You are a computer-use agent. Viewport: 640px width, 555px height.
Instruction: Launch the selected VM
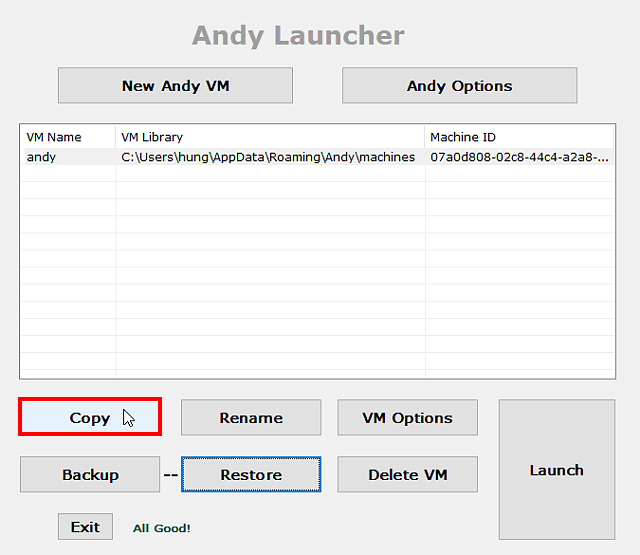point(557,469)
